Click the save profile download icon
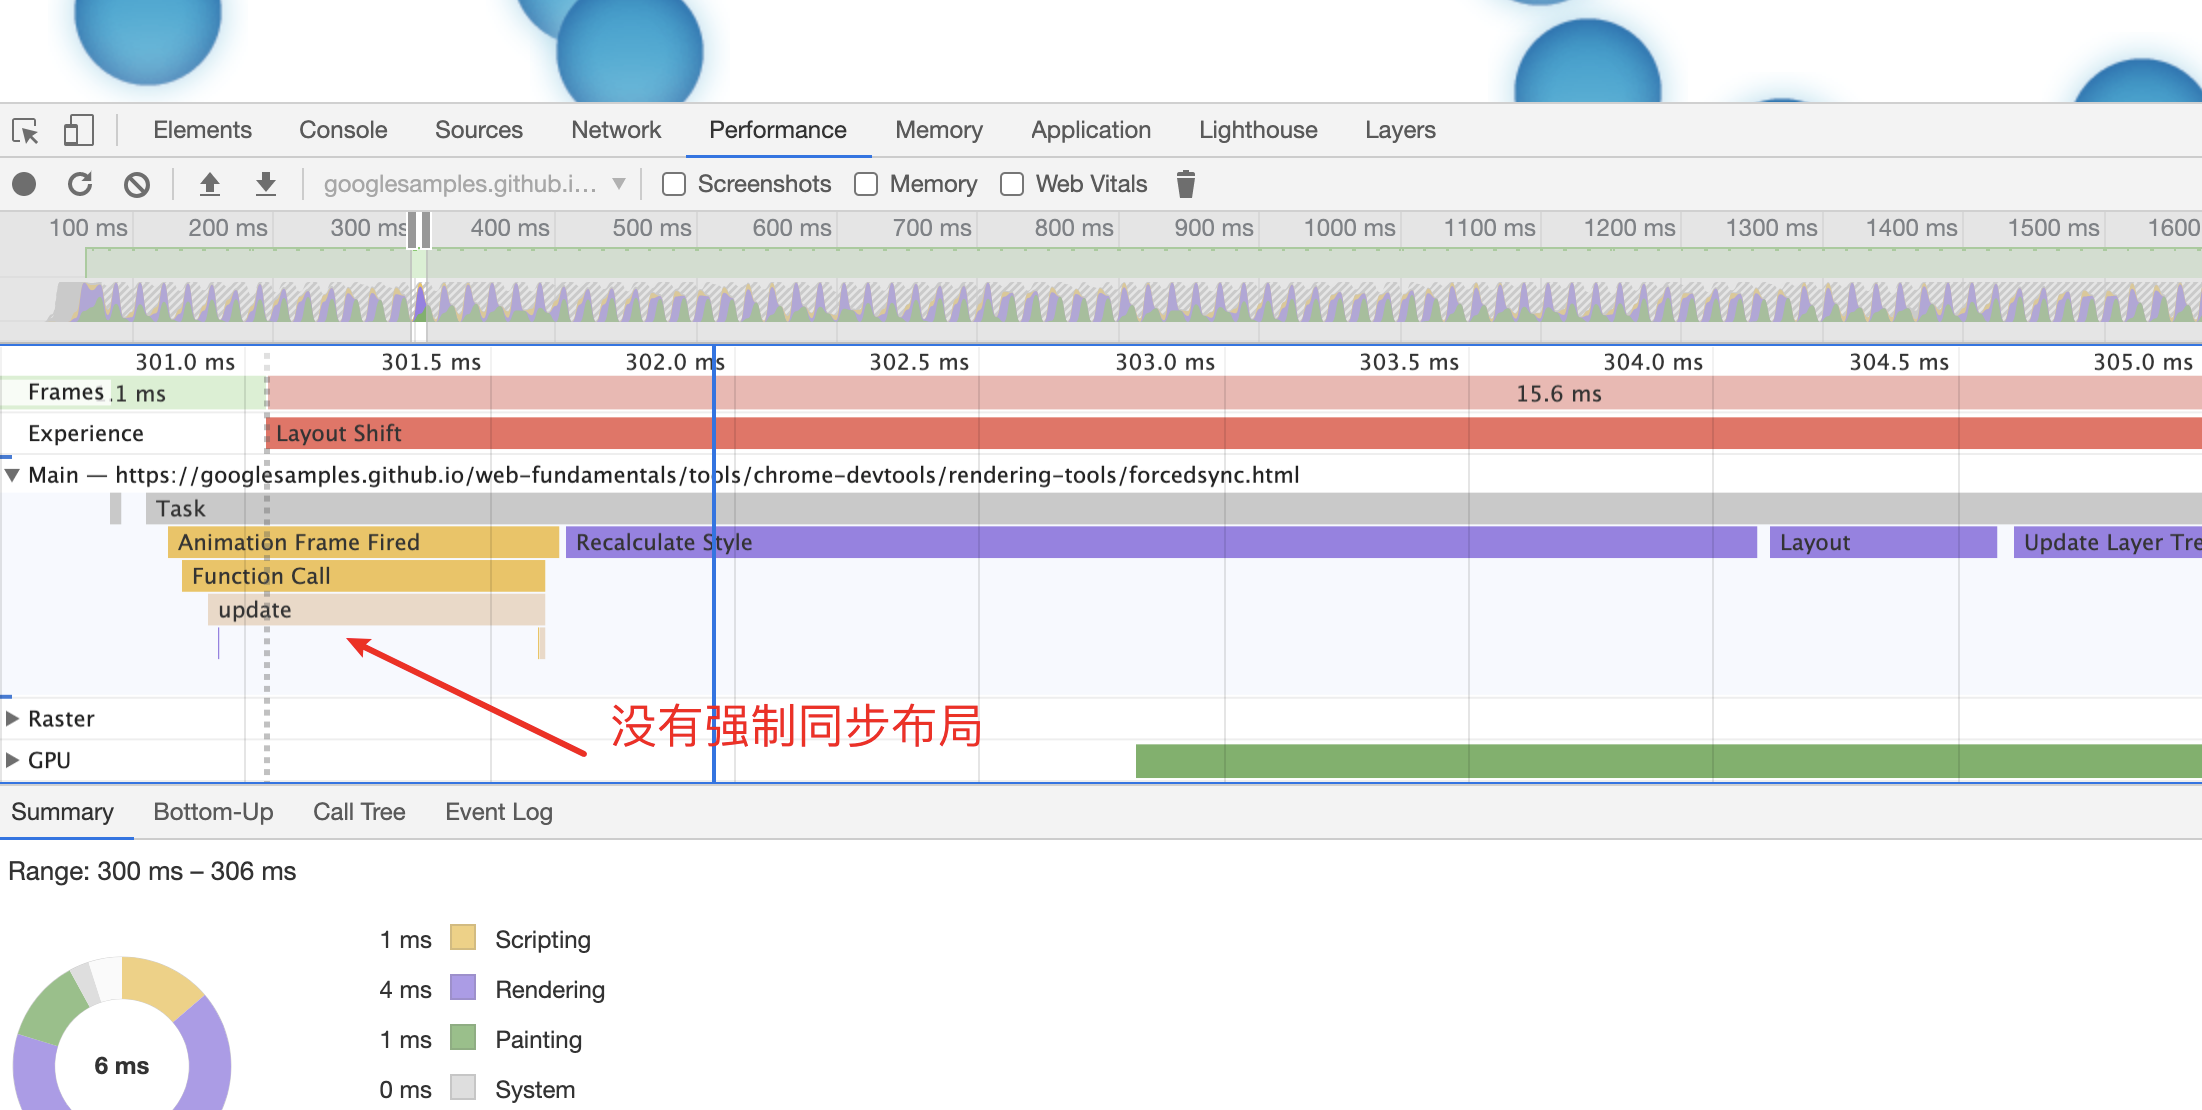The image size is (2202, 1110). coord(265,184)
